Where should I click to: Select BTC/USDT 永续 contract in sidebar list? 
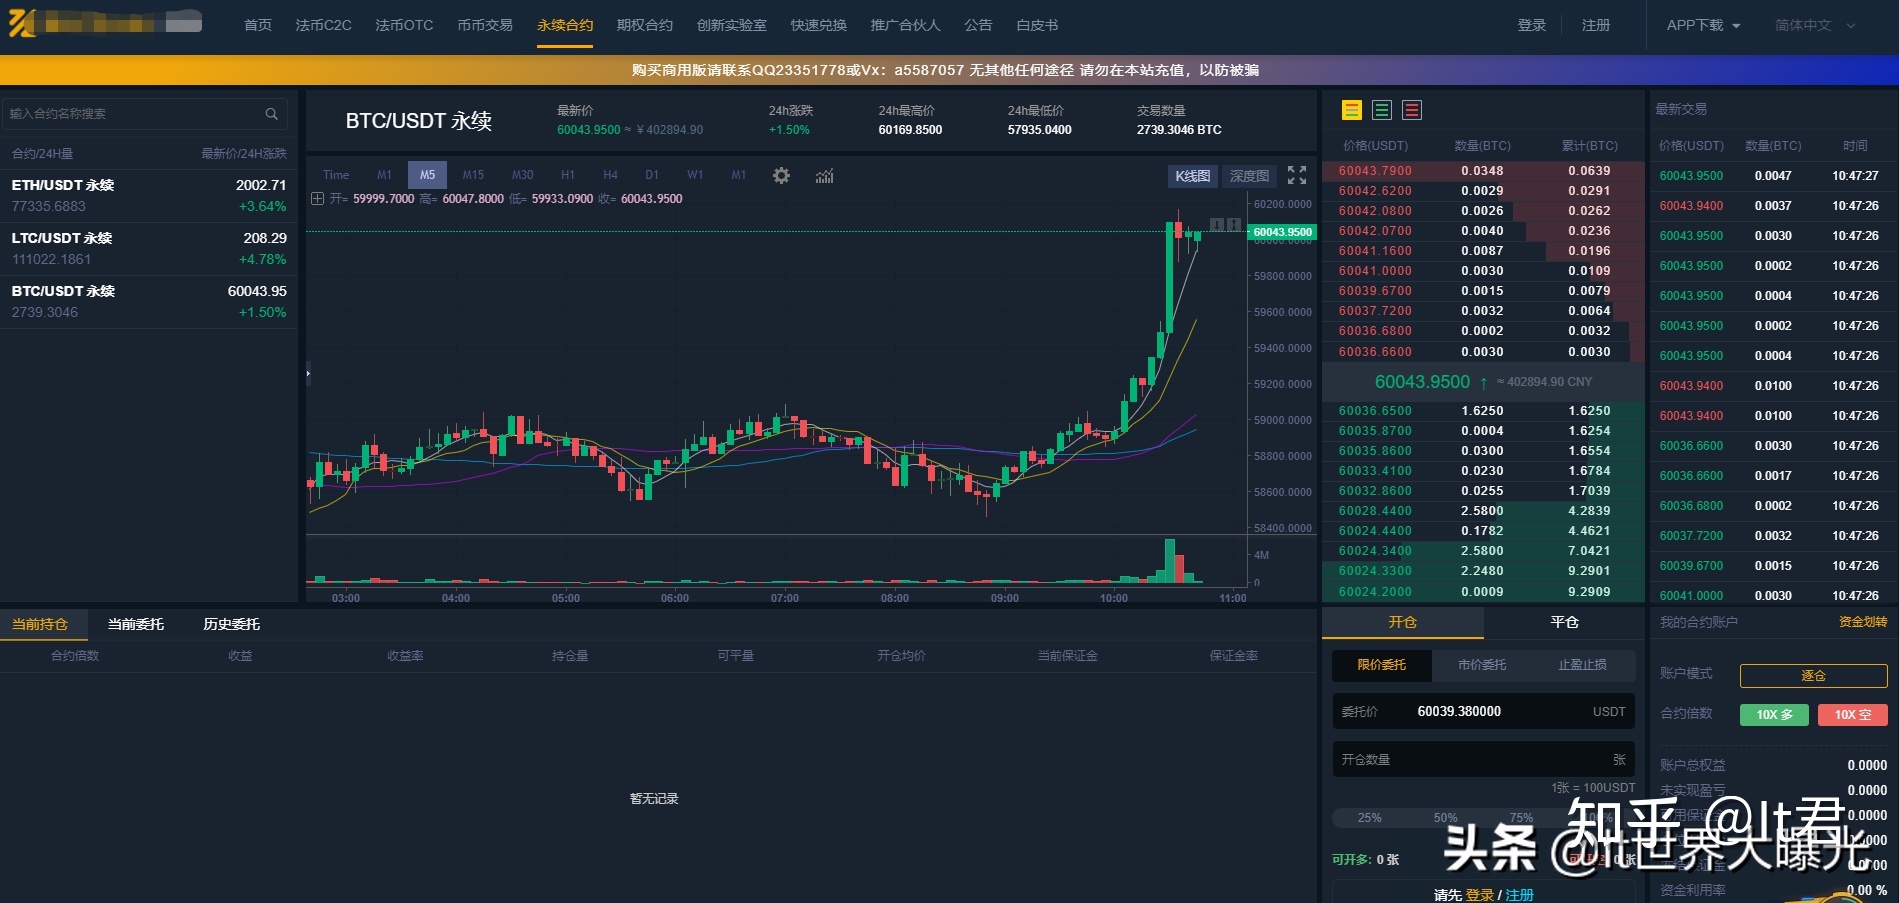coord(149,302)
